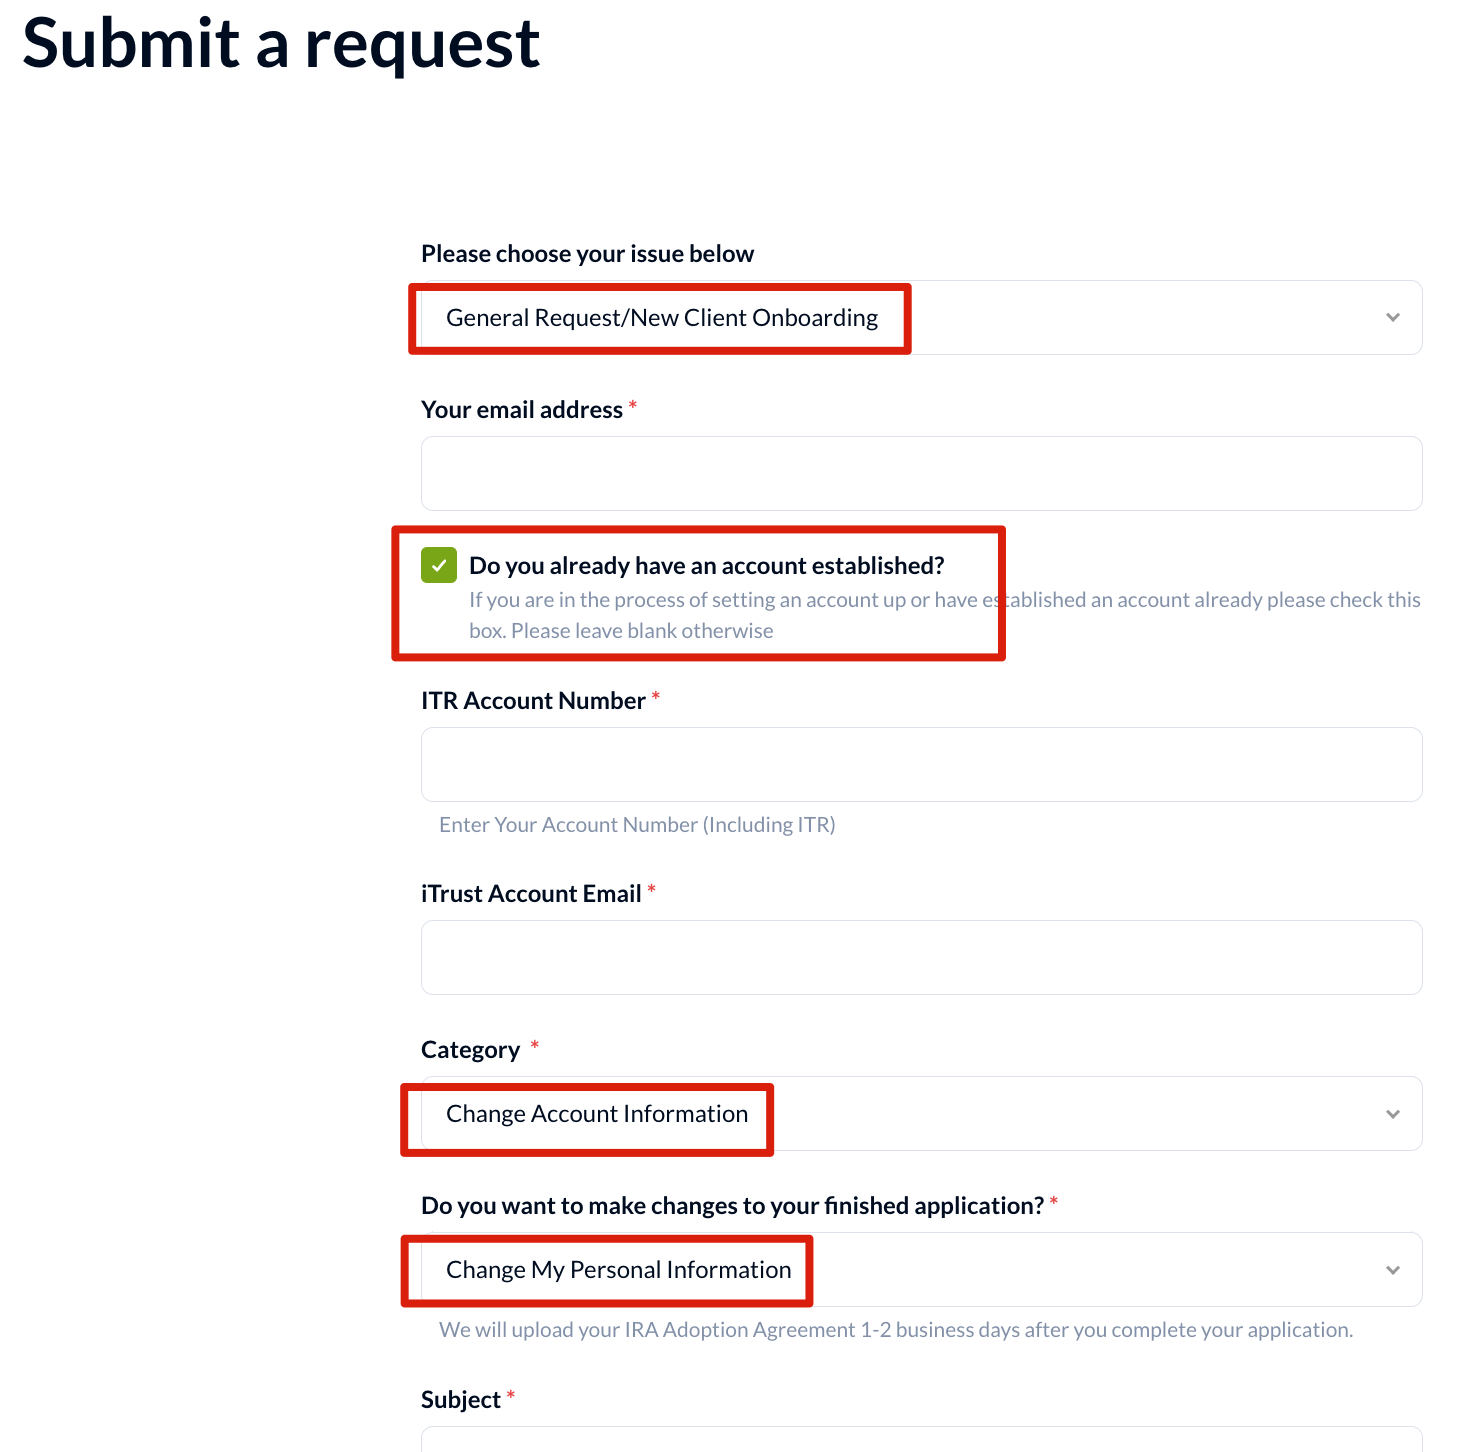This screenshot has width=1458, height=1452.
Task: Click the "Submit a request" page heading
Action: click(x=281, y=44)
